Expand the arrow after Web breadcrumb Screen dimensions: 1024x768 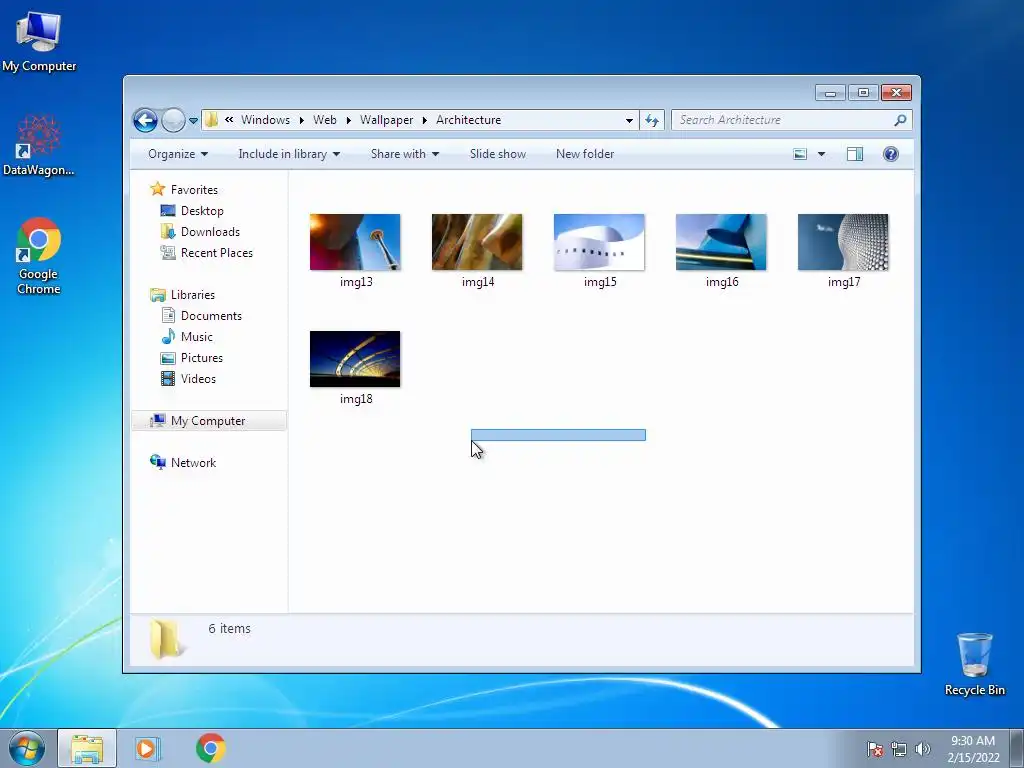349,120
